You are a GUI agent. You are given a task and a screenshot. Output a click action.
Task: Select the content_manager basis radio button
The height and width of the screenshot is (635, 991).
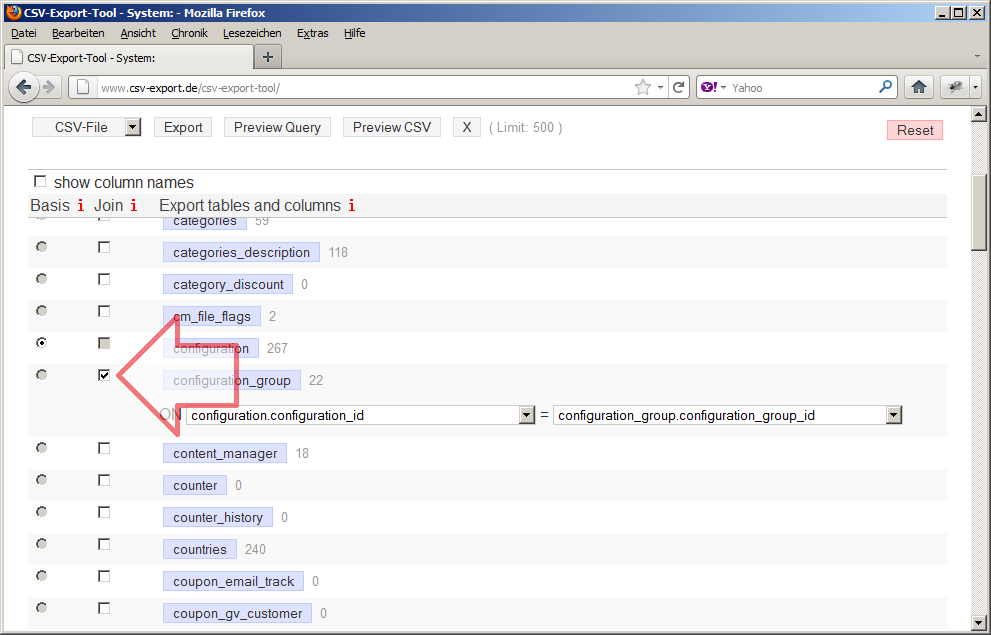41,448
